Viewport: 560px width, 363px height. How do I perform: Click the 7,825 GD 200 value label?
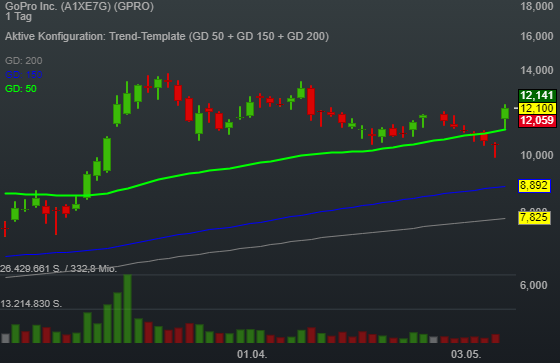[x=534, y=217]
